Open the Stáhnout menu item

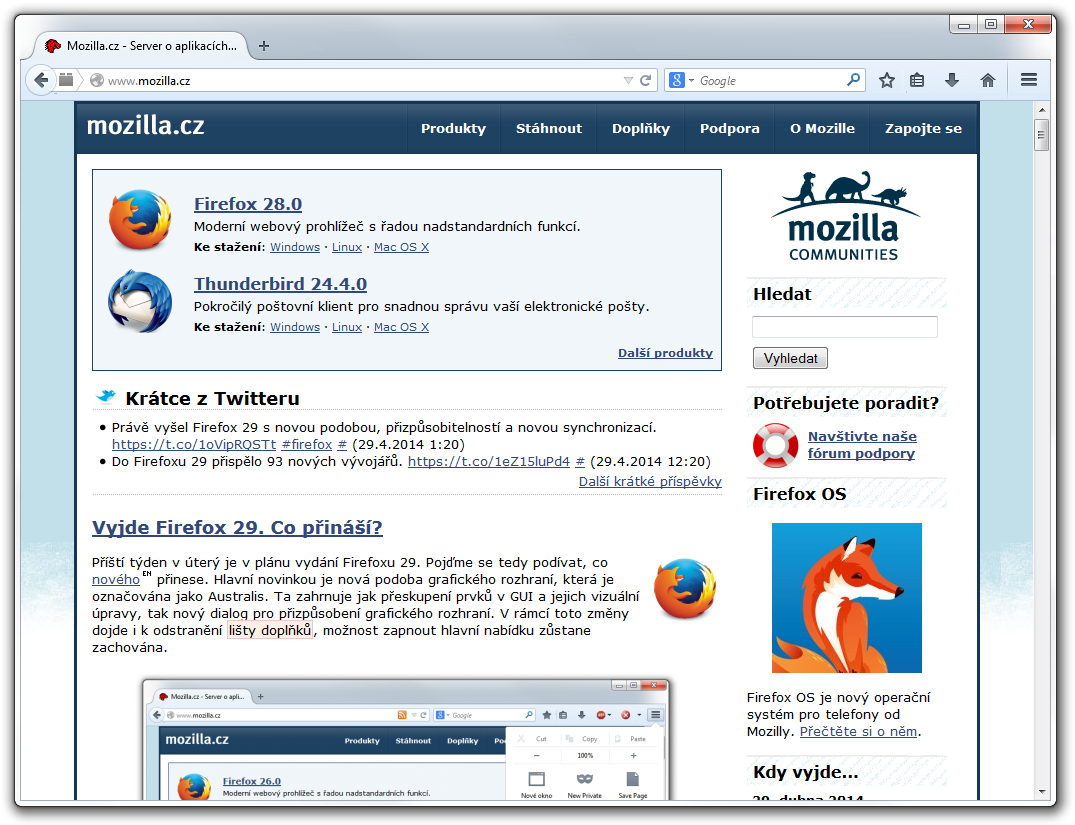[548, 128]
